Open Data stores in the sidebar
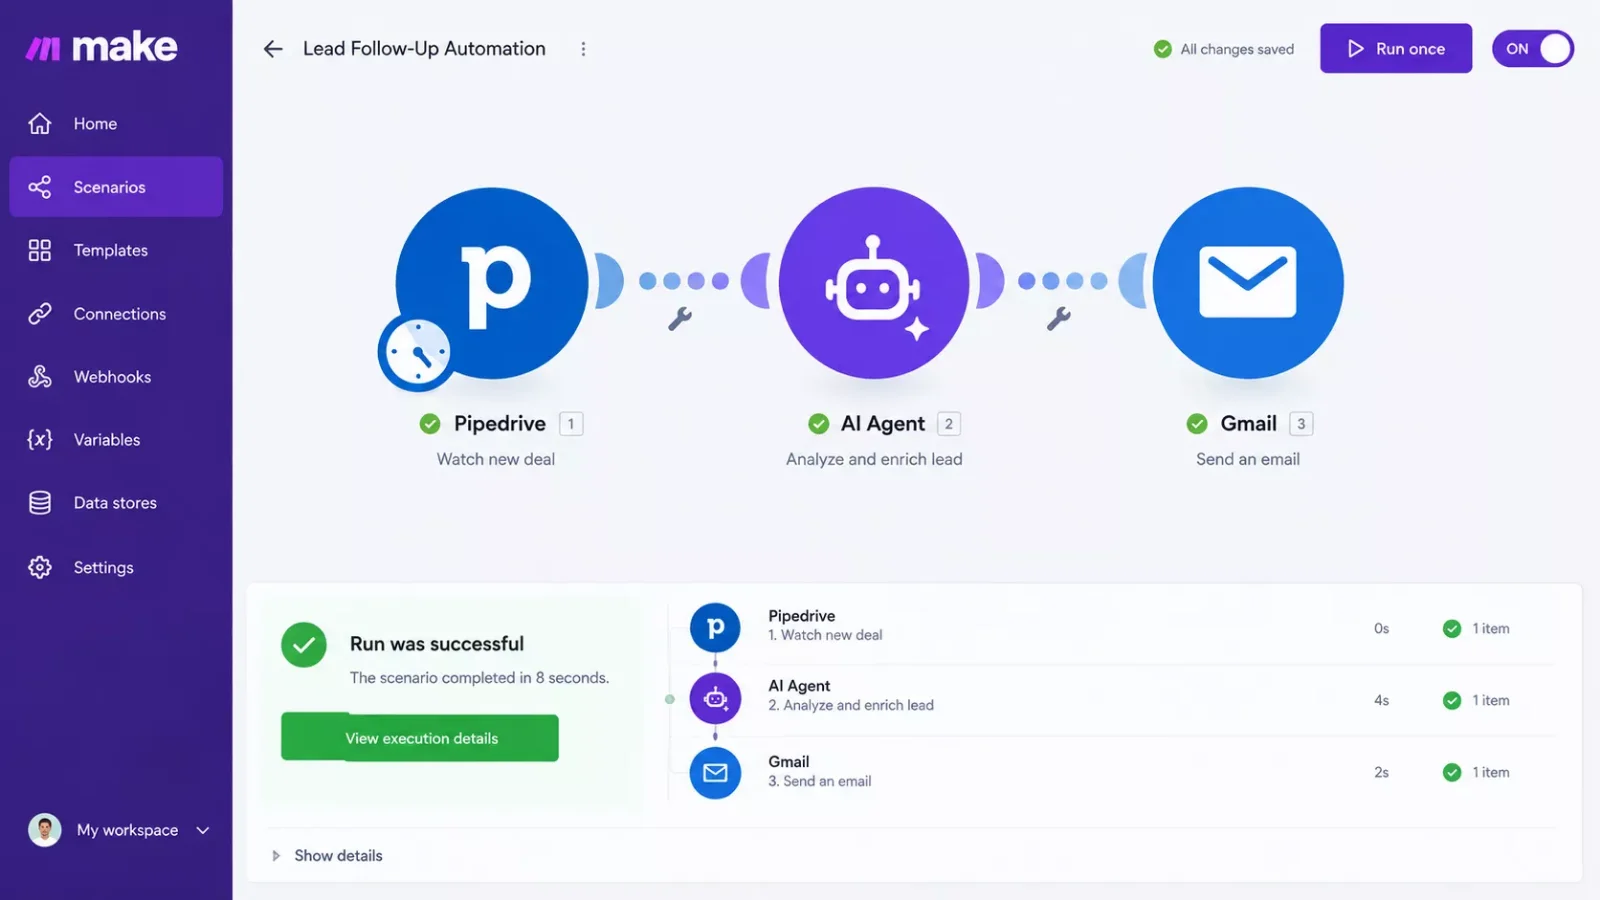 point(116,503)
